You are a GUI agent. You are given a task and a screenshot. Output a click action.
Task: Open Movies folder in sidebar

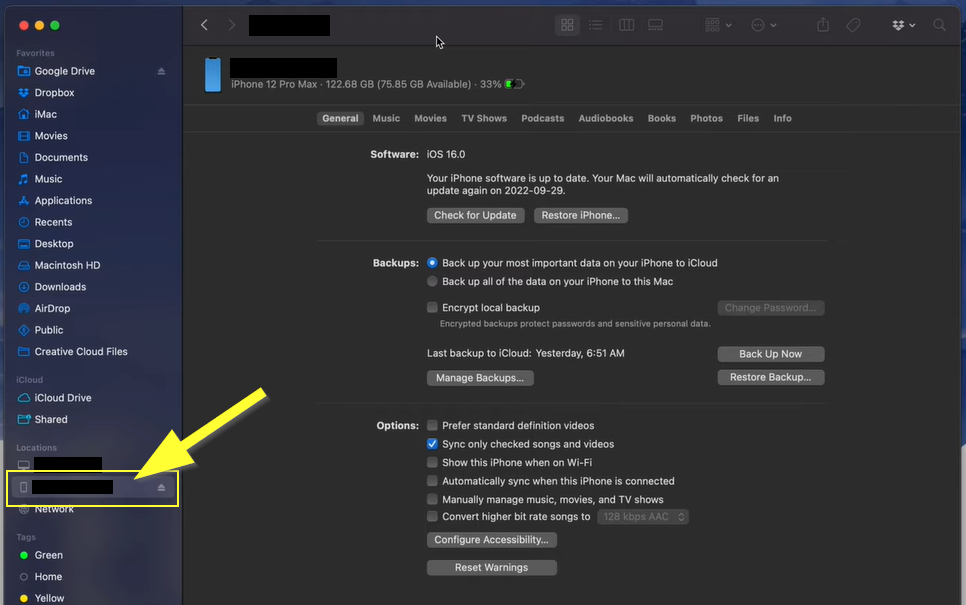pos(51,136)
